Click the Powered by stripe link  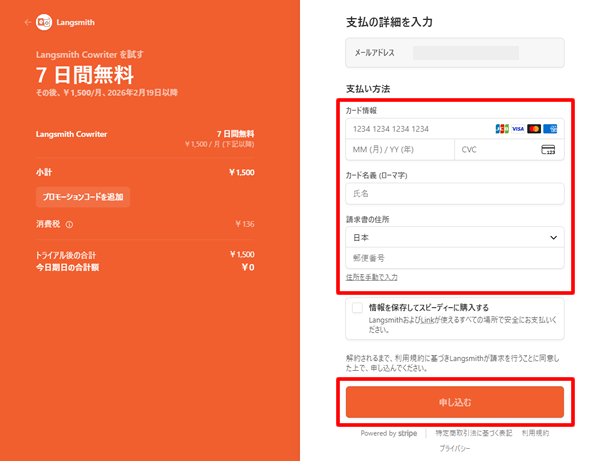pyautogui.click(x=389, y=433)
